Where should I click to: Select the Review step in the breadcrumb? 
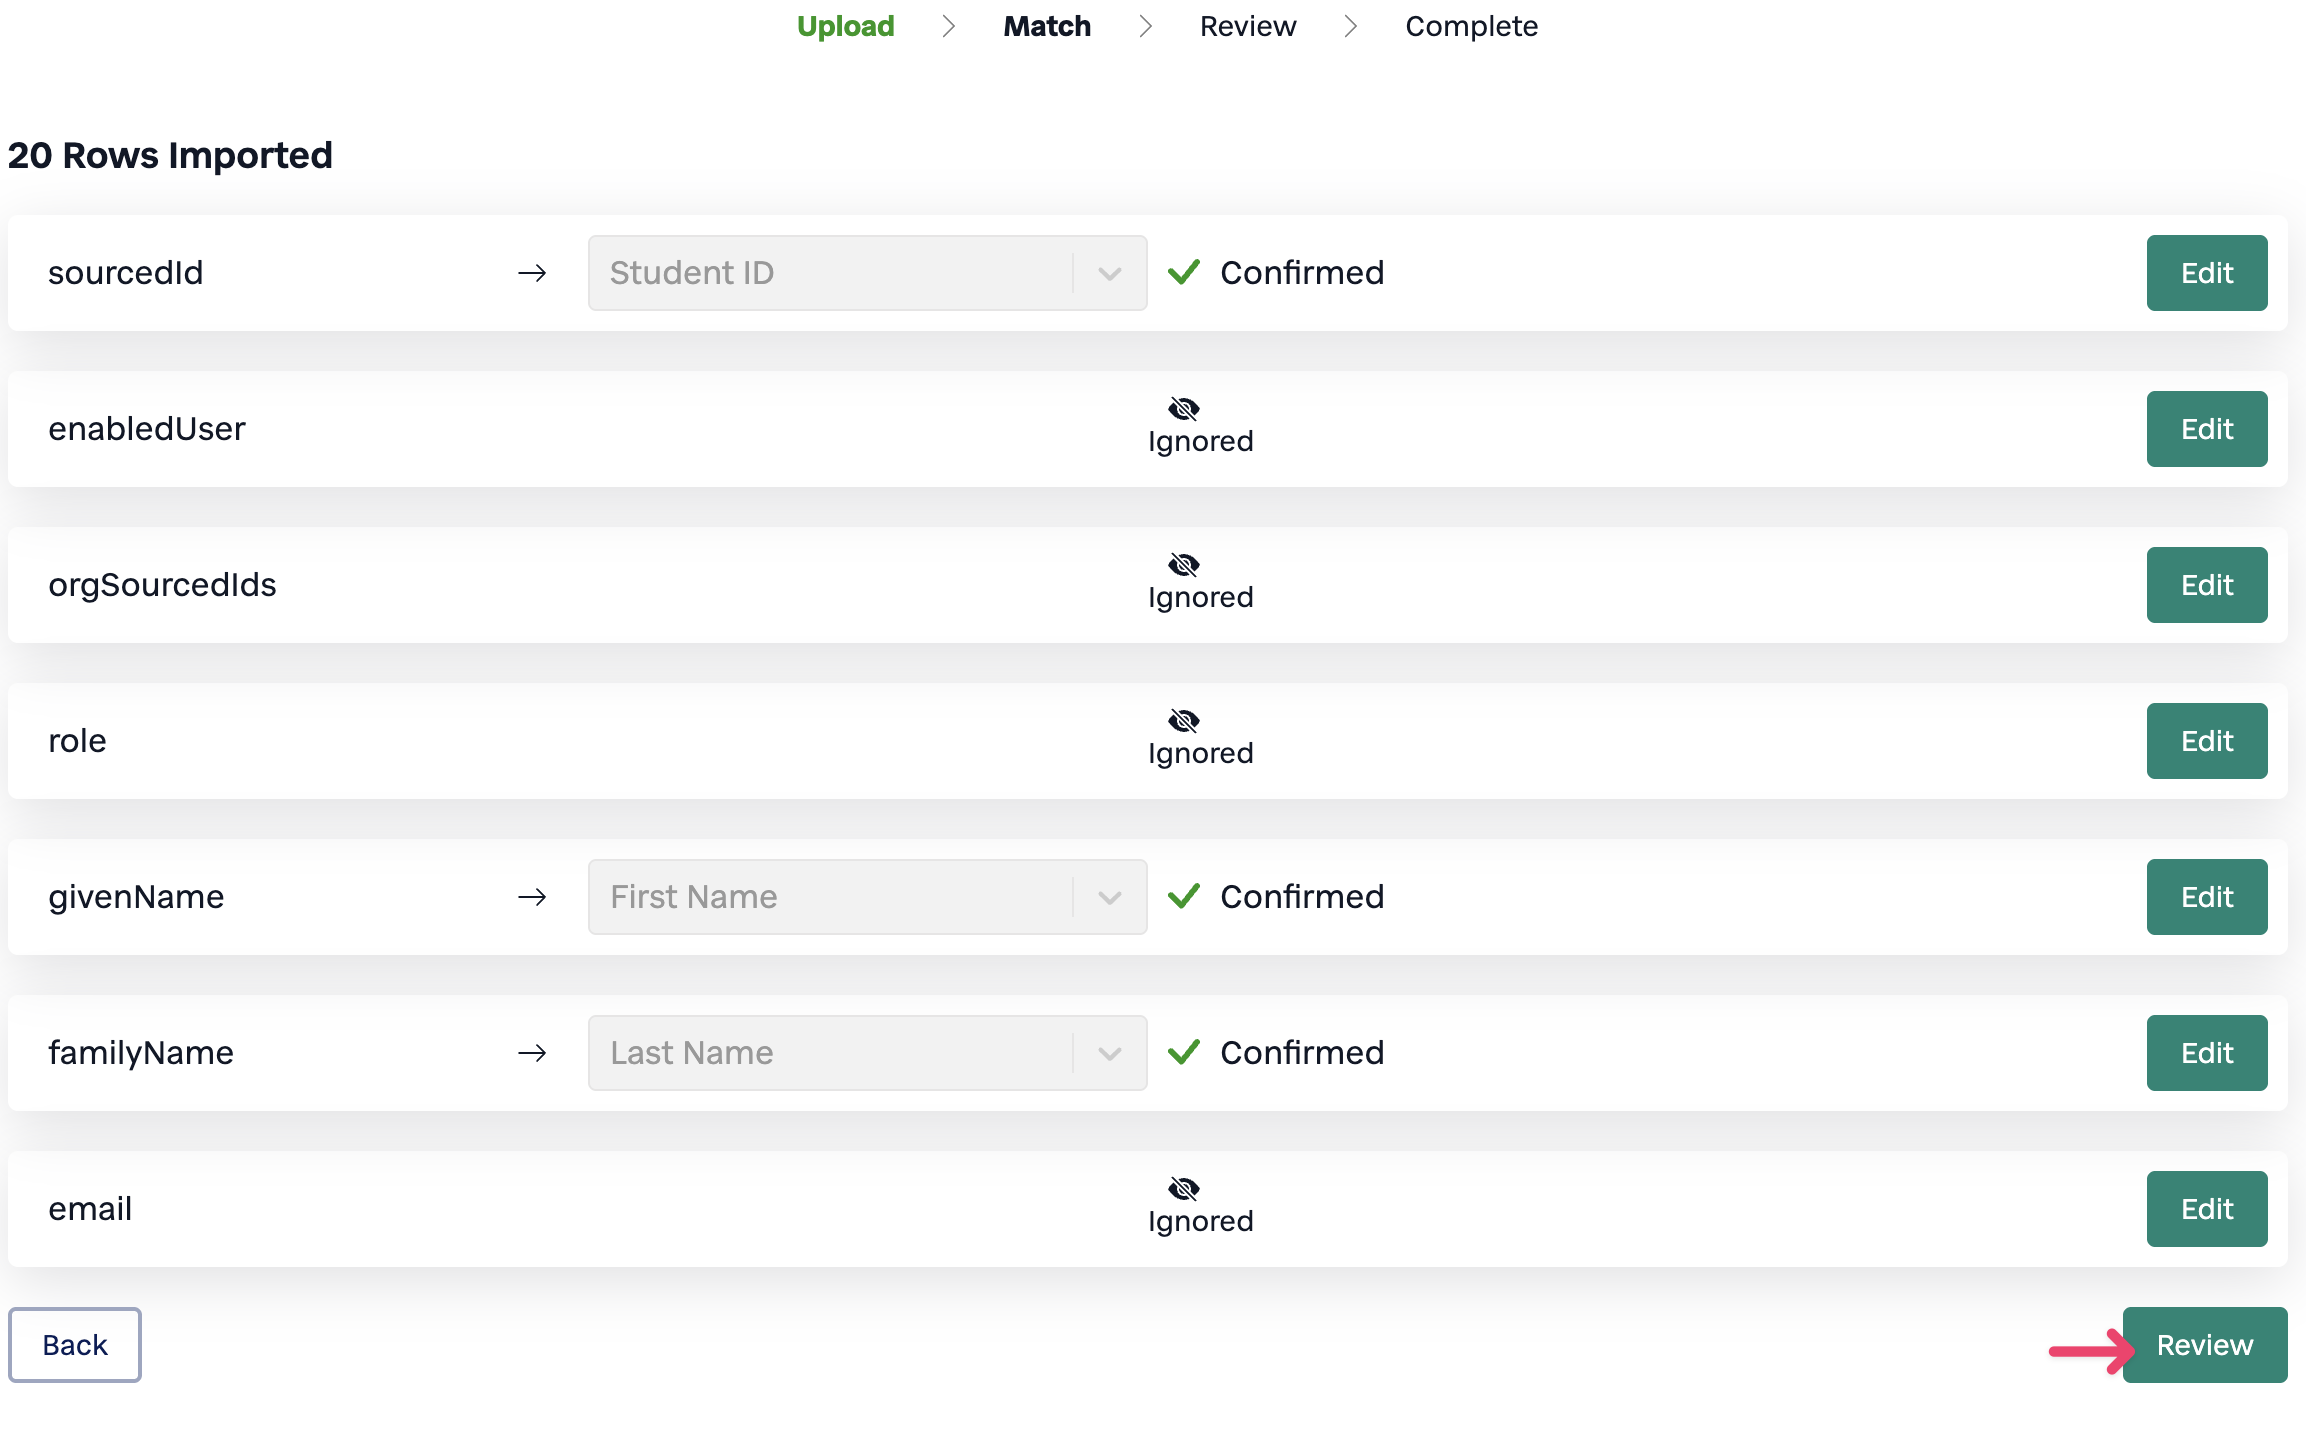1247,26
